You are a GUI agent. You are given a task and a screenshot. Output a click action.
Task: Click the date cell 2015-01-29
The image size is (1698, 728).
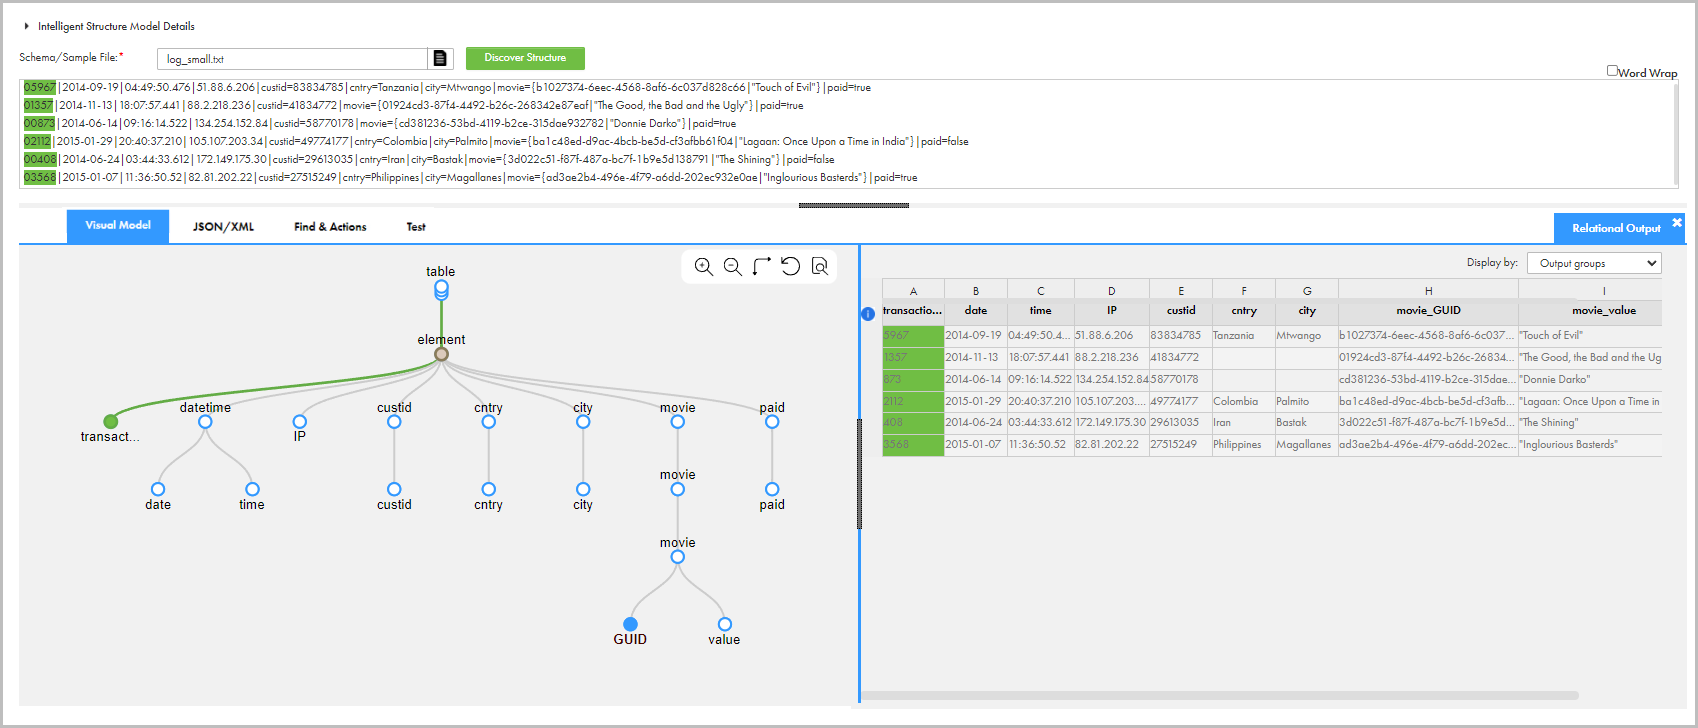[x=976, y=402]
